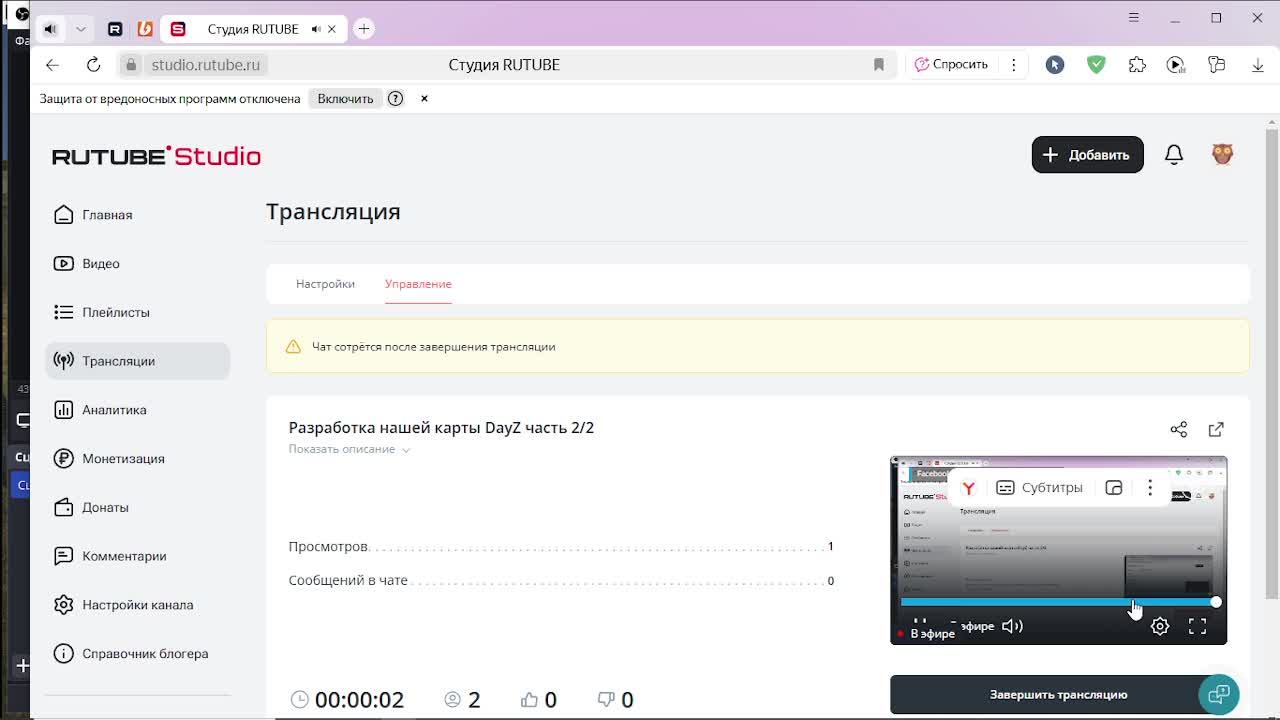Viewport: 1280px width, 720px height.
Task: Bookmark this page icon
Action: click(879, 65)
